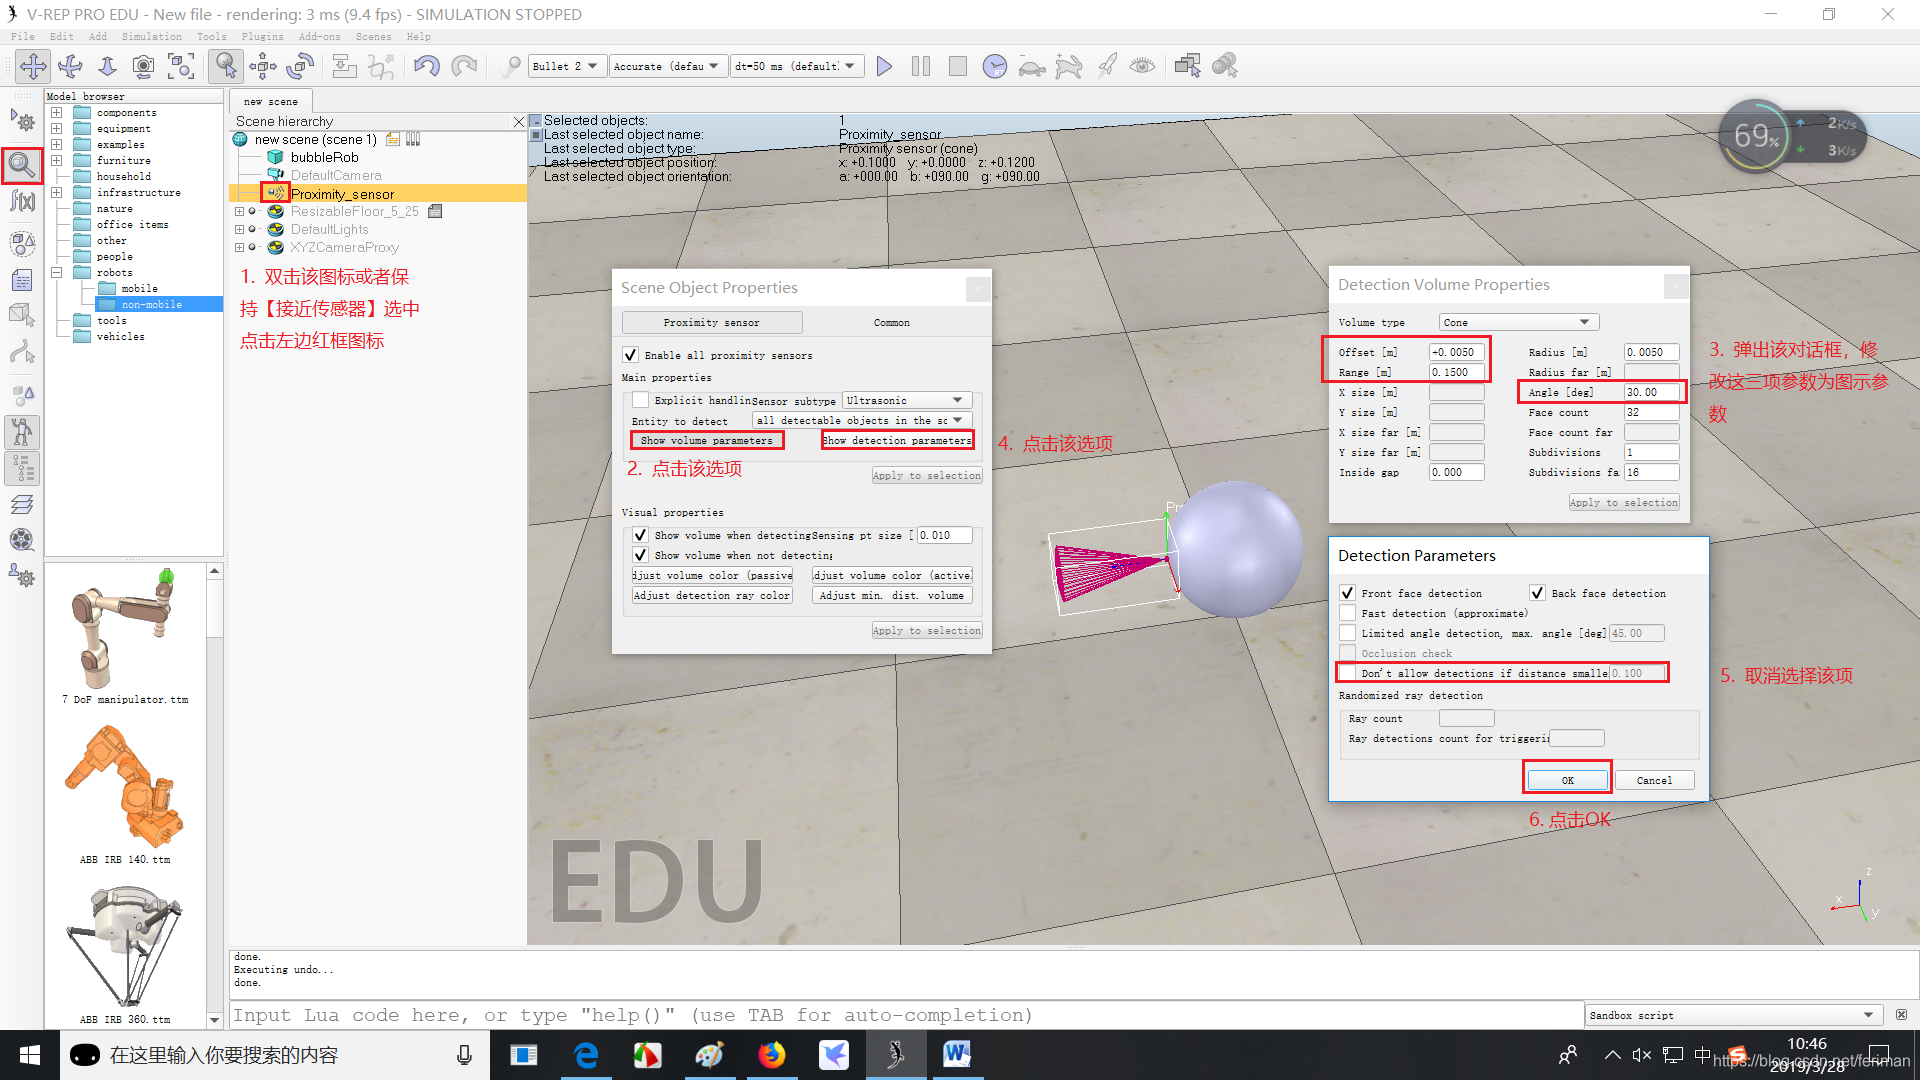Select the Stop simulation button
The image size is (1920, 1080).
(957, 66)
